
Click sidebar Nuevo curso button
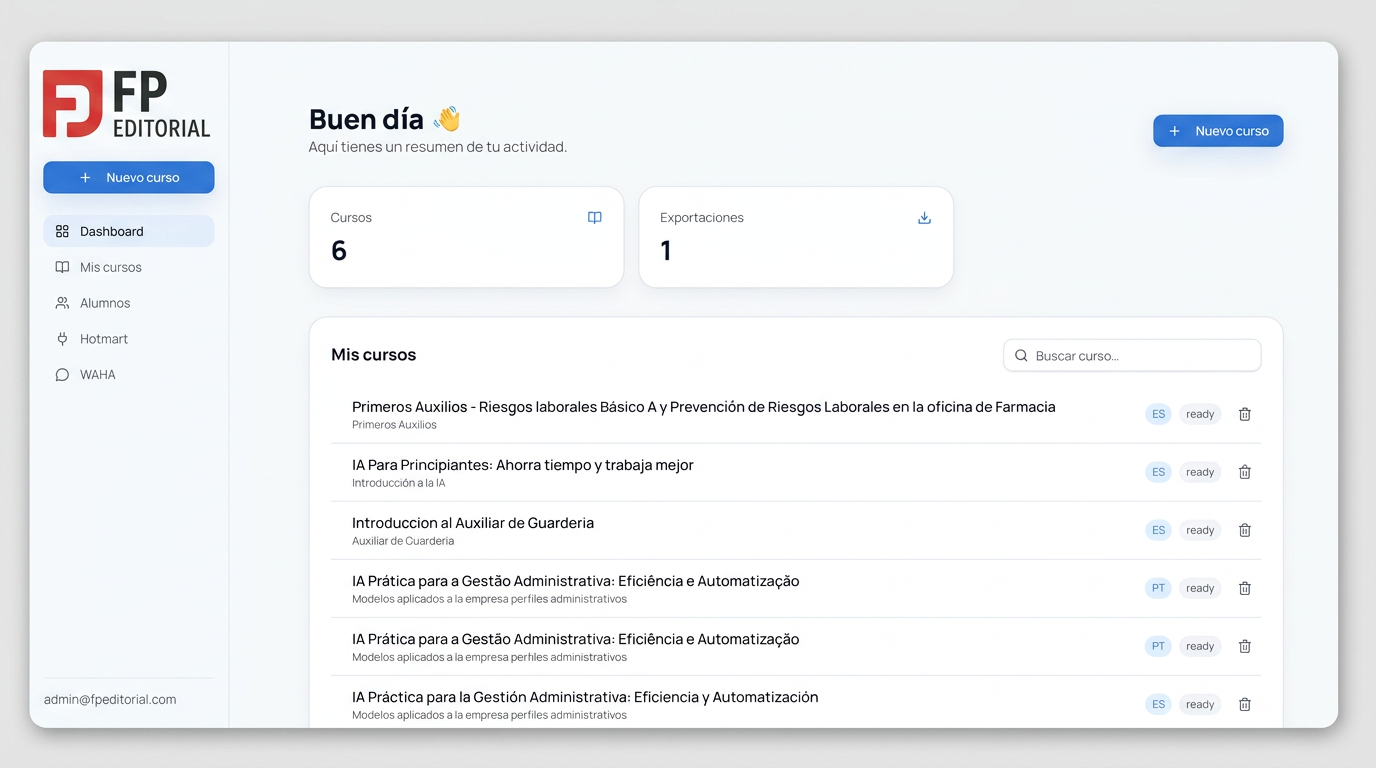pyautogui.click(x=128, y=177)
